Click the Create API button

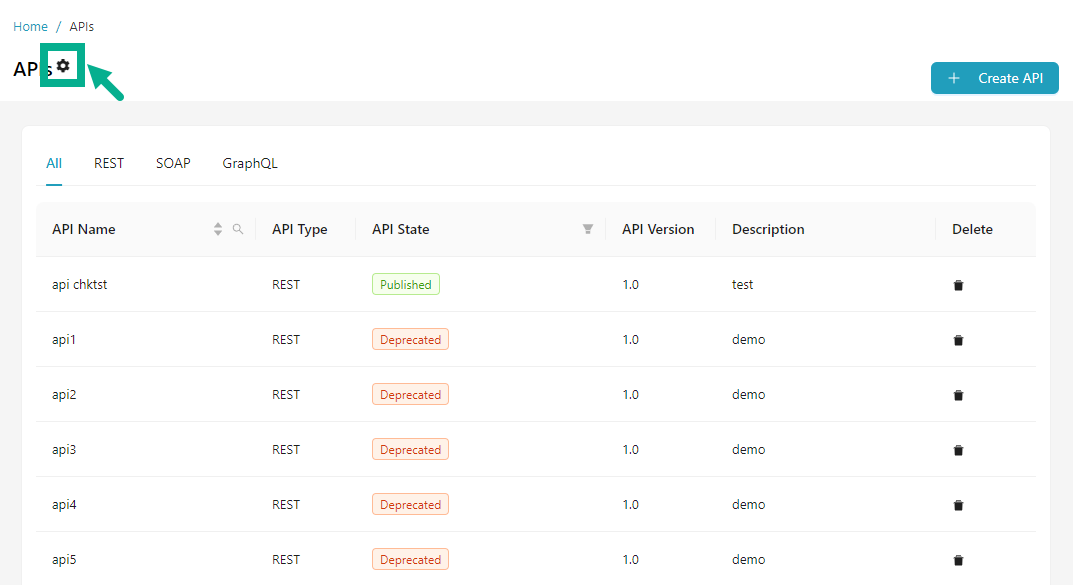click(x=994, y=78)
